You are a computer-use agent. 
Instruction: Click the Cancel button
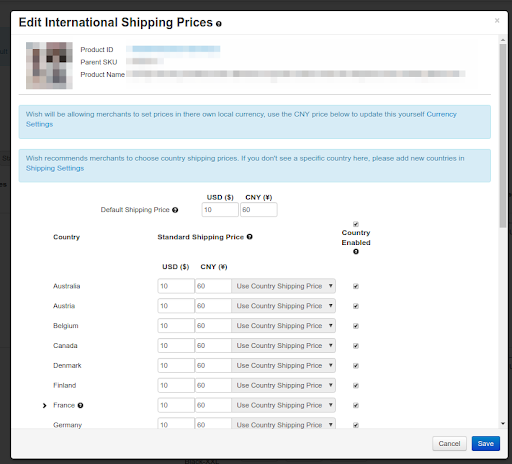coord(449,444)
